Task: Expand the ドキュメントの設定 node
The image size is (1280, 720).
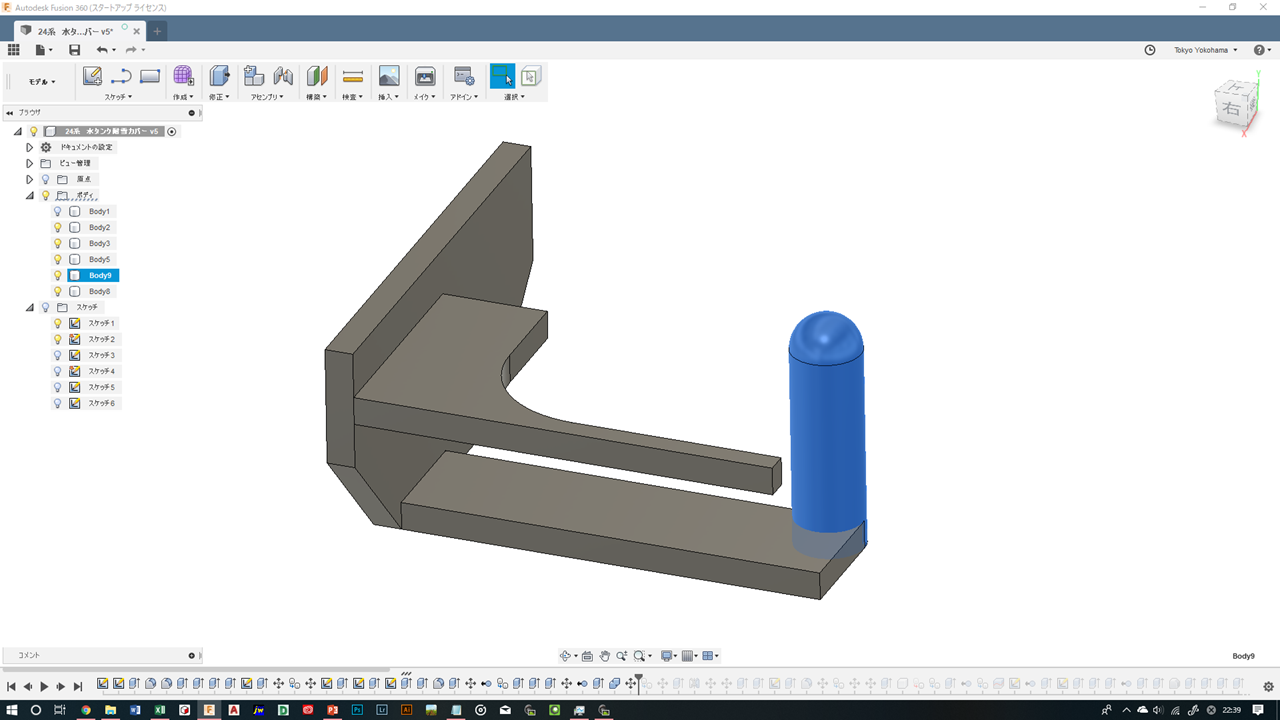Action: coord(30,147)
